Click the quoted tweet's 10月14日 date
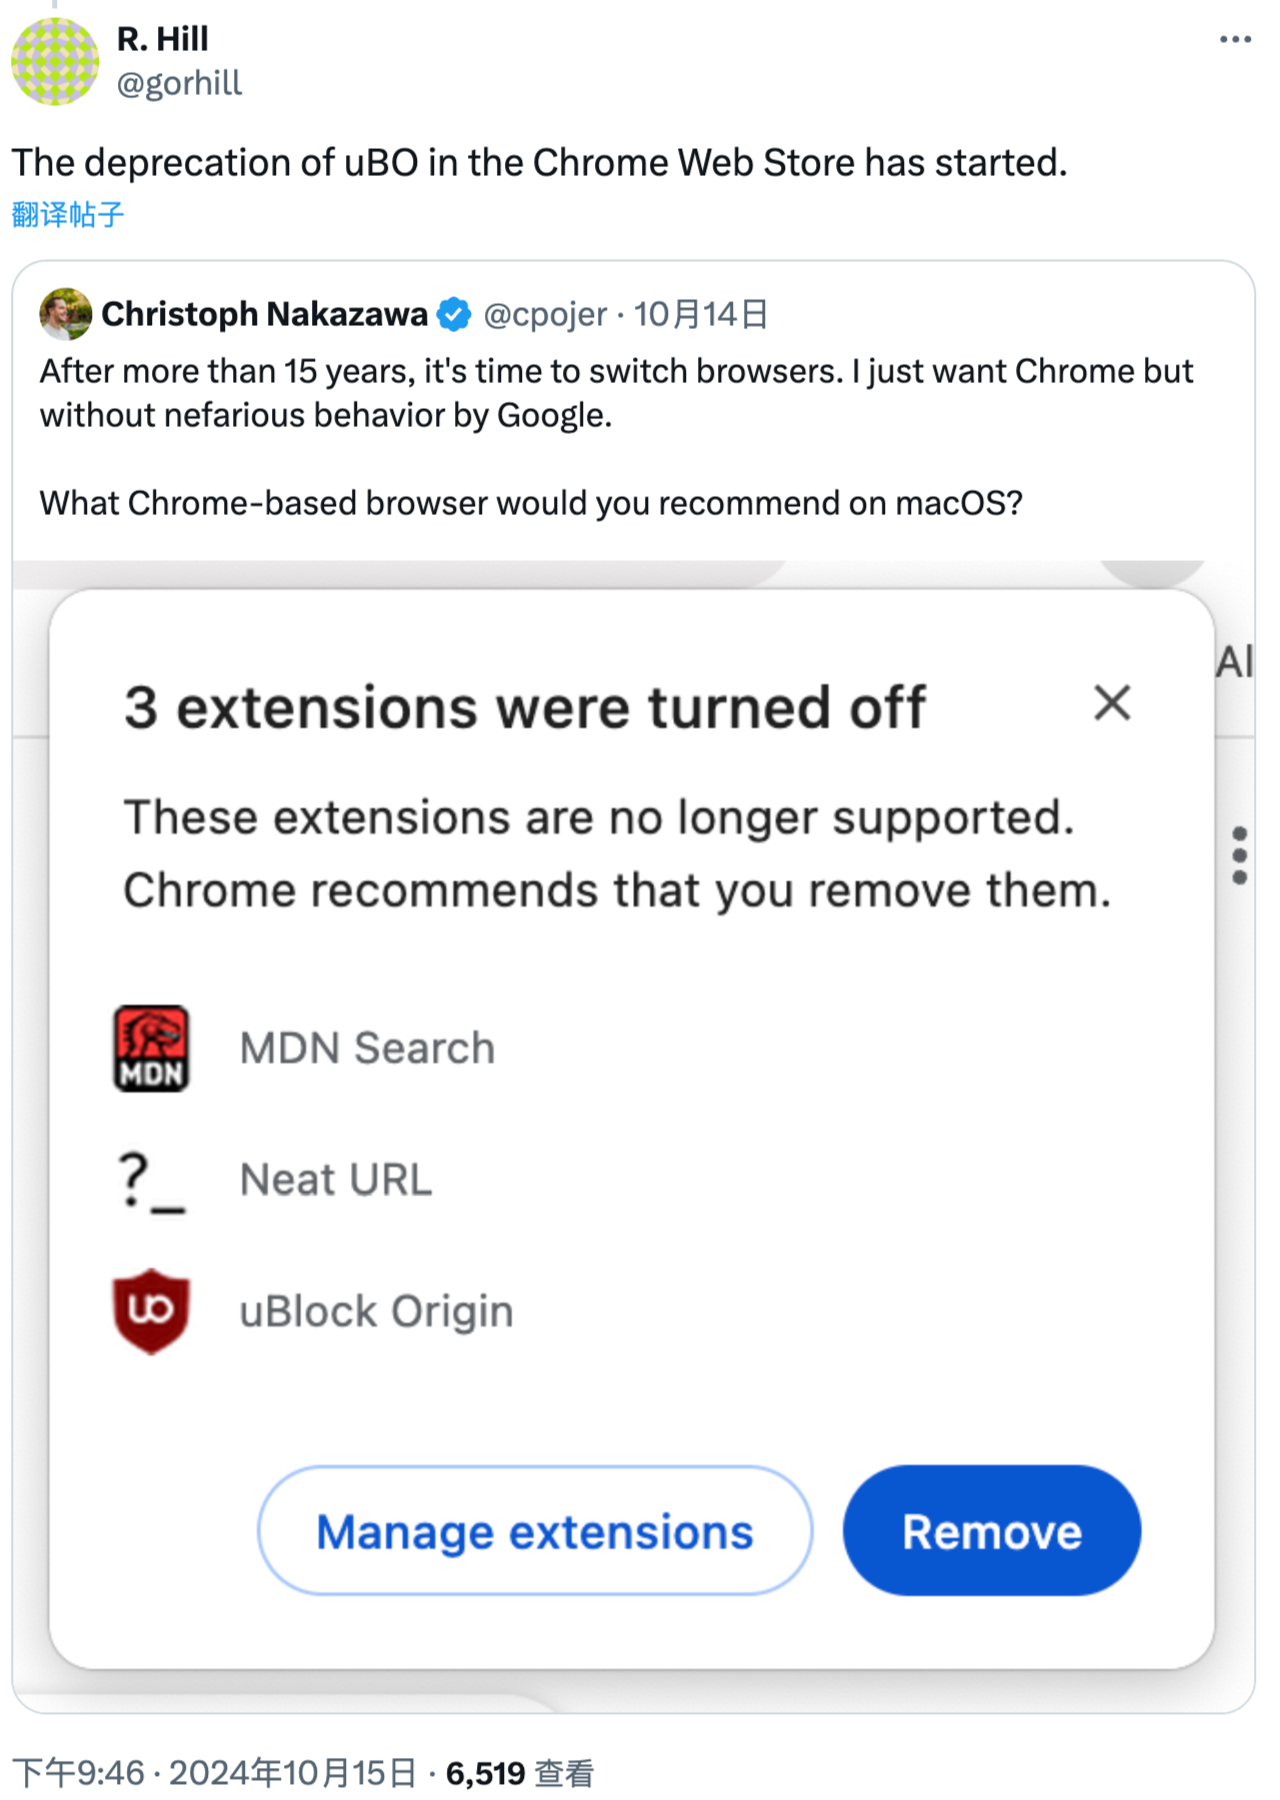 tap(700, 314)
